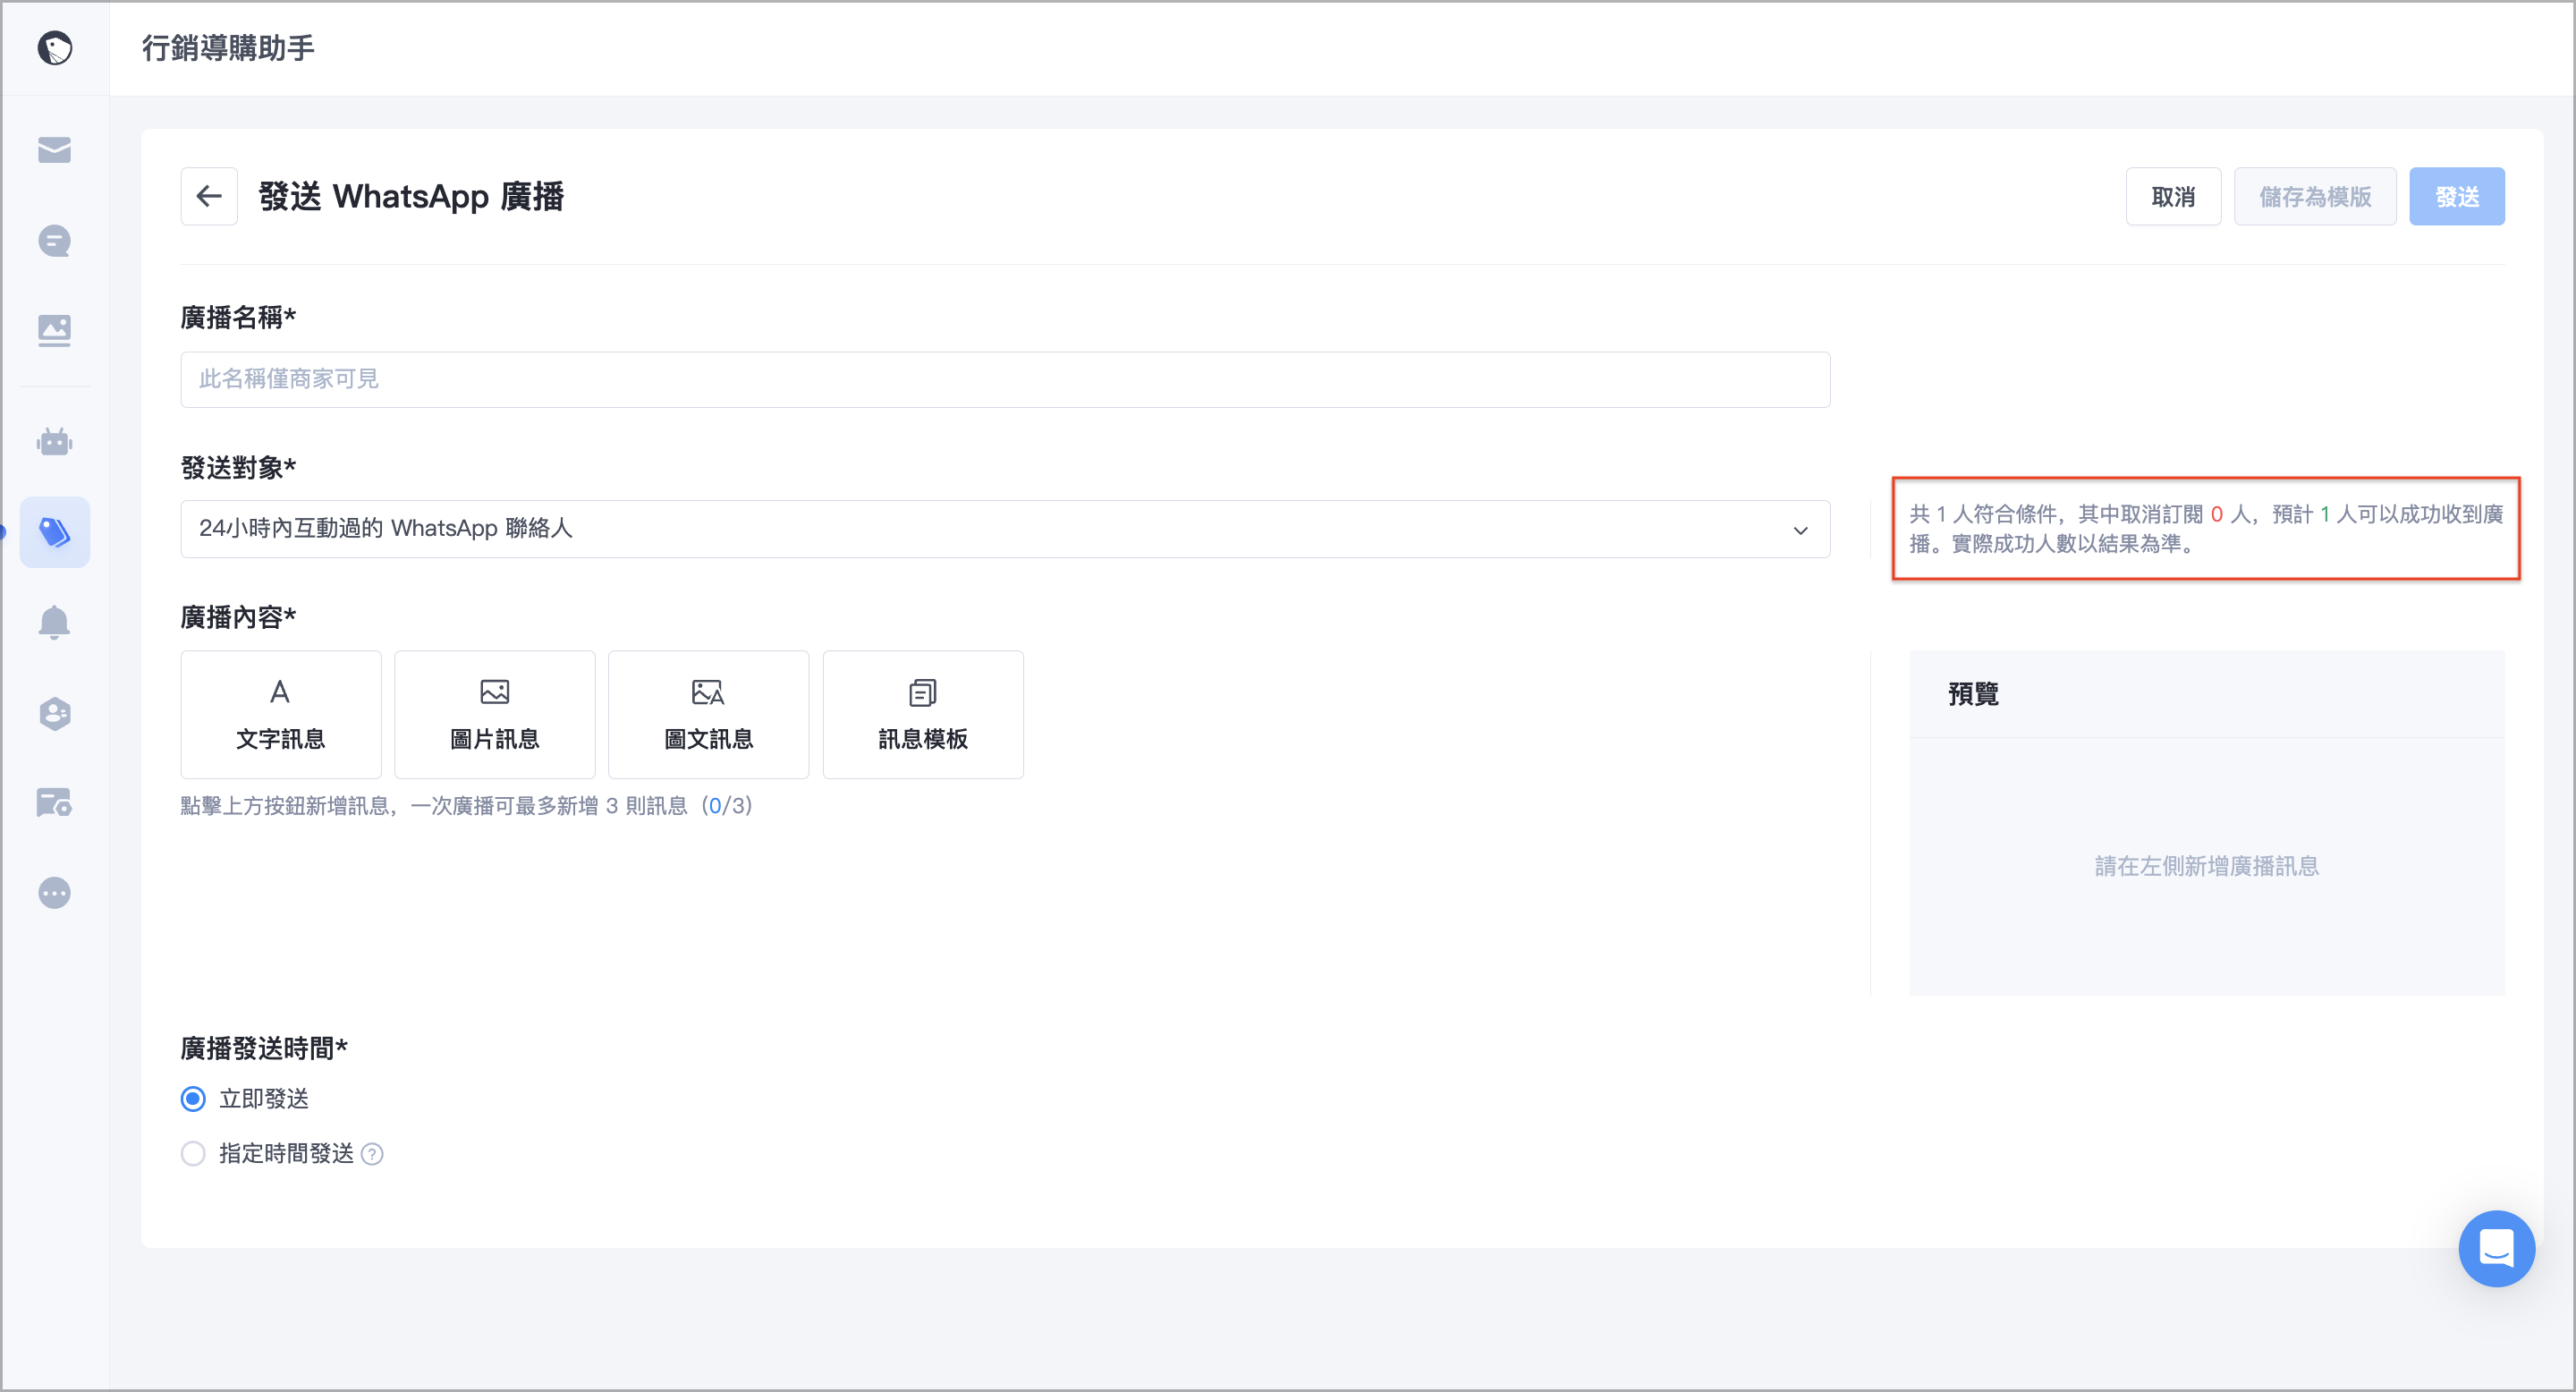The image size is (2576, 1392).
Task: Click the 儲存為模版 save as template button
Action: [2315, 196]
